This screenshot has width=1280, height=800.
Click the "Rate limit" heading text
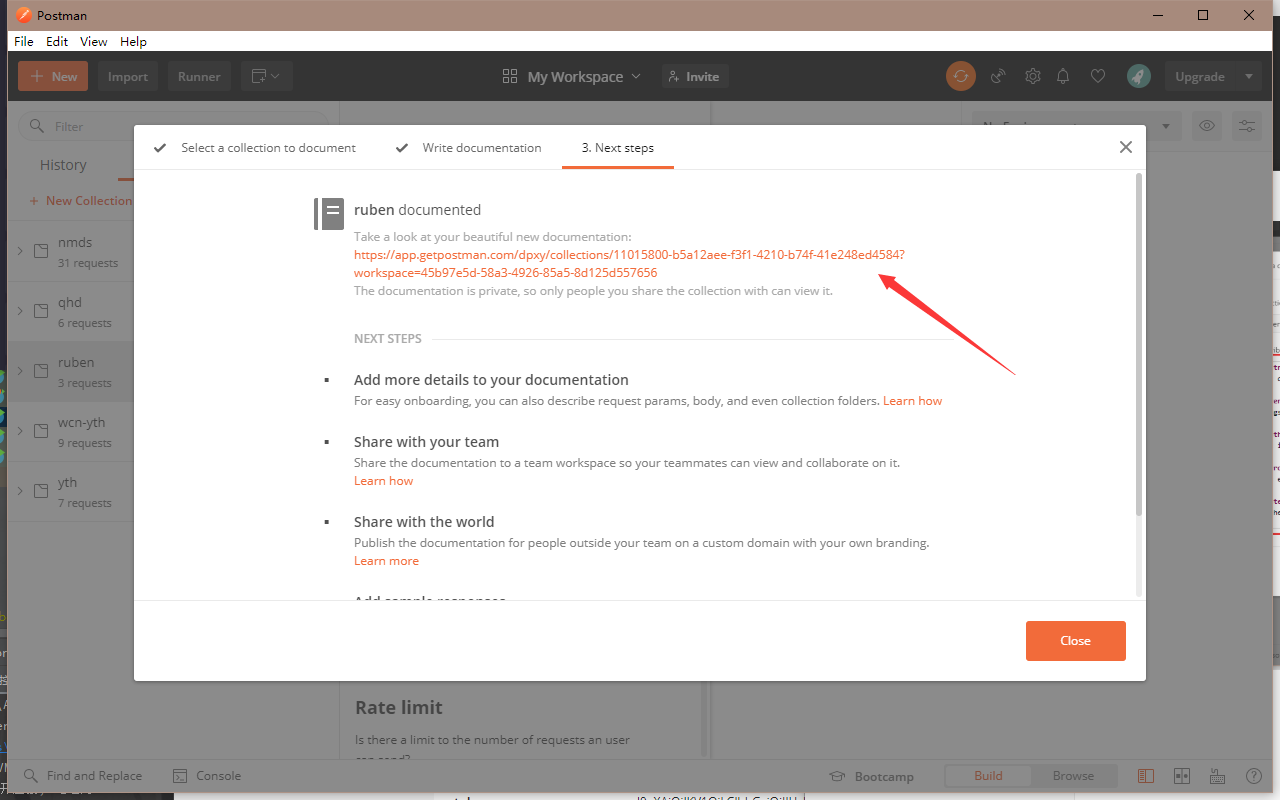click(x=399, y=708)
